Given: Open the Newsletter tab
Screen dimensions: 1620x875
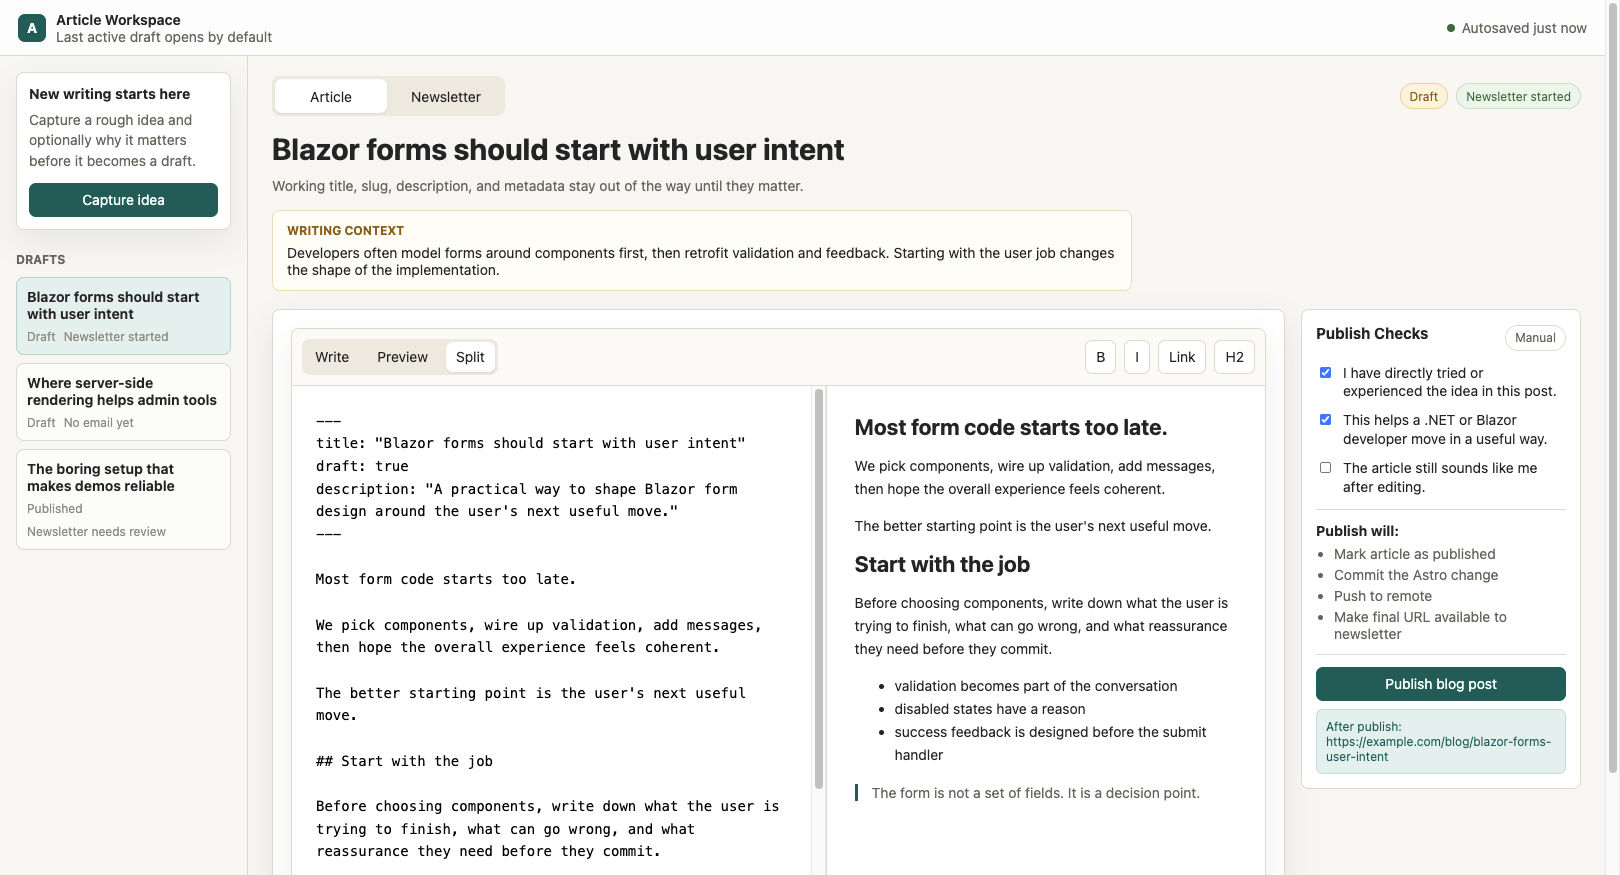Looking at the screenshot, I should tap(446, 97).
